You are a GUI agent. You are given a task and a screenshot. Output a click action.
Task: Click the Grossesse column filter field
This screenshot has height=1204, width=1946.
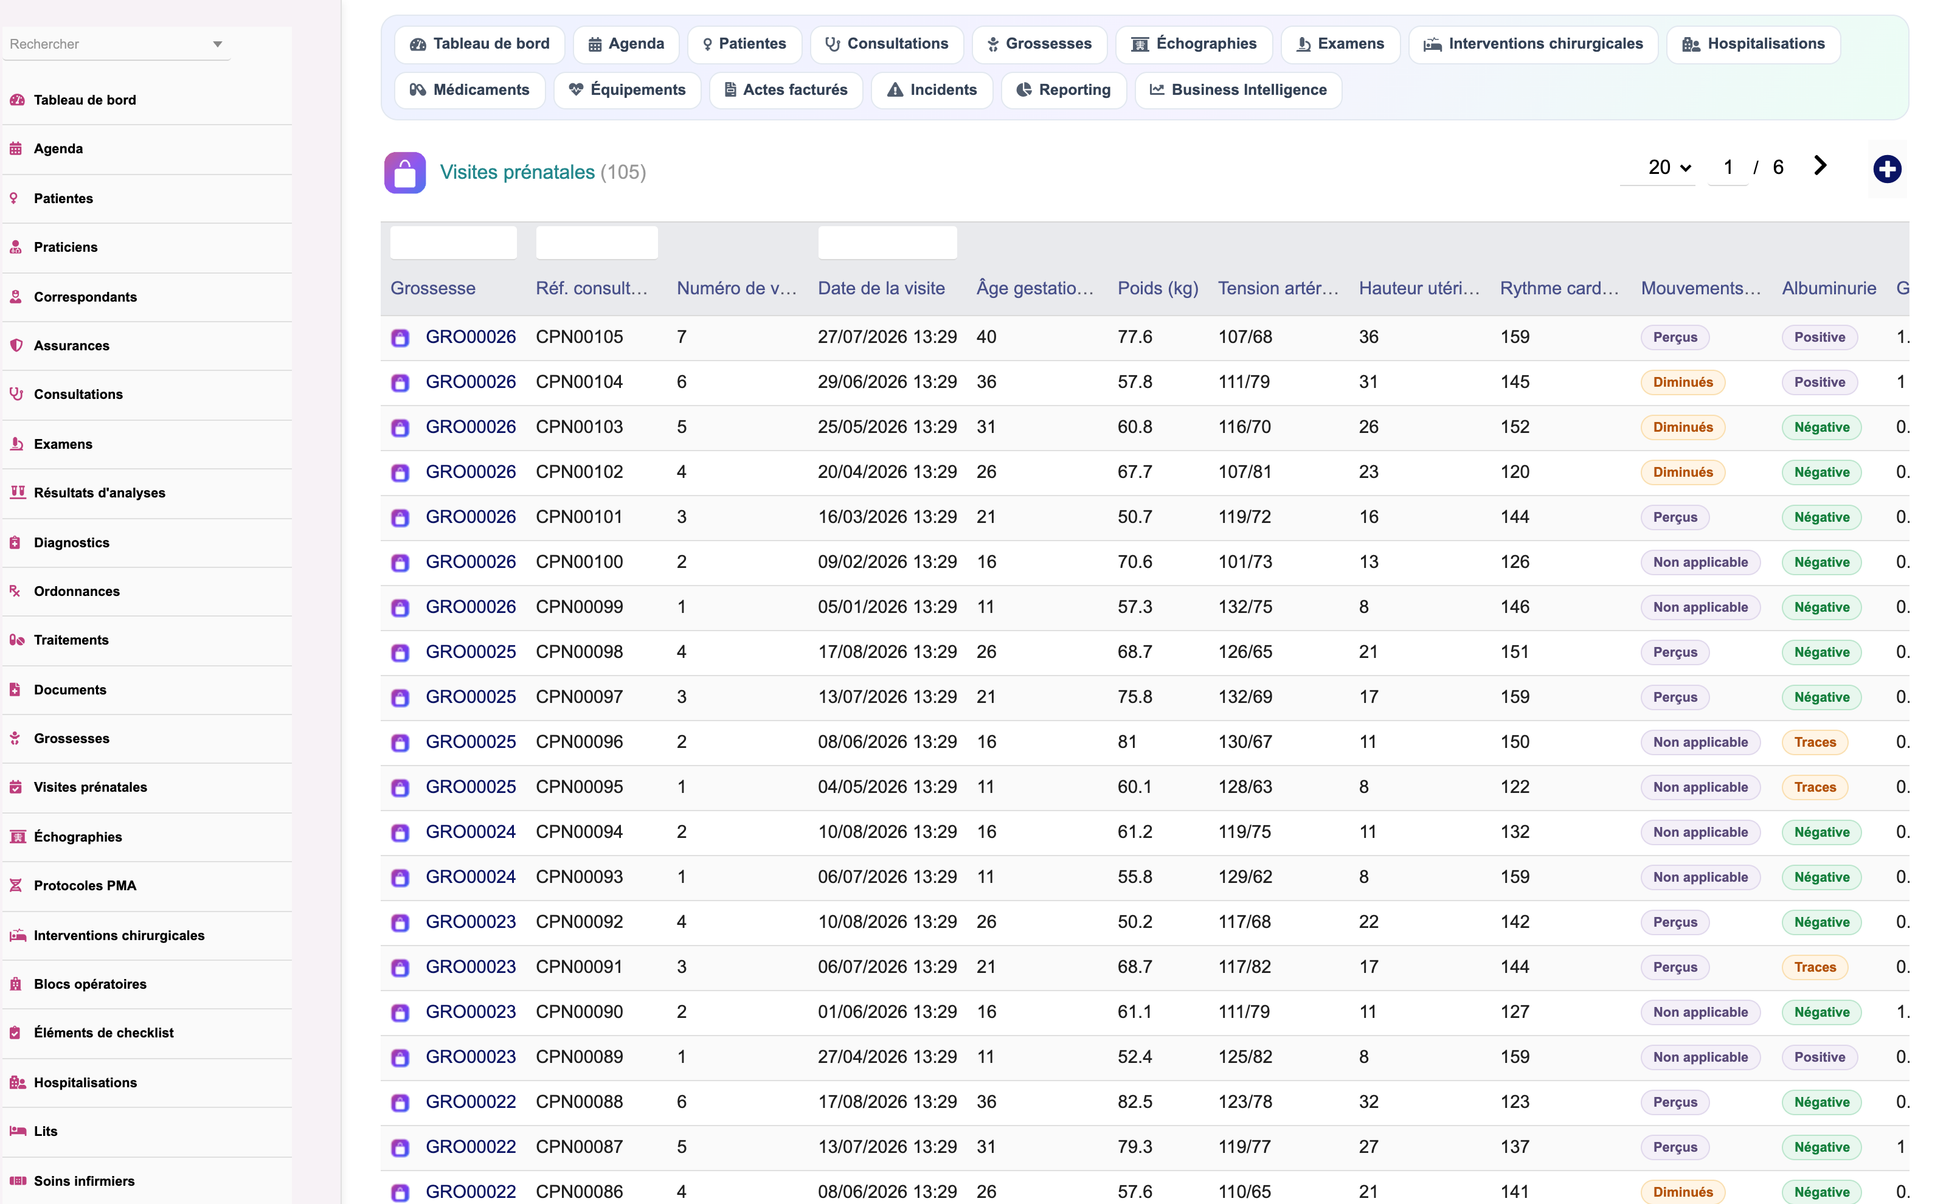tap(453, 242)
